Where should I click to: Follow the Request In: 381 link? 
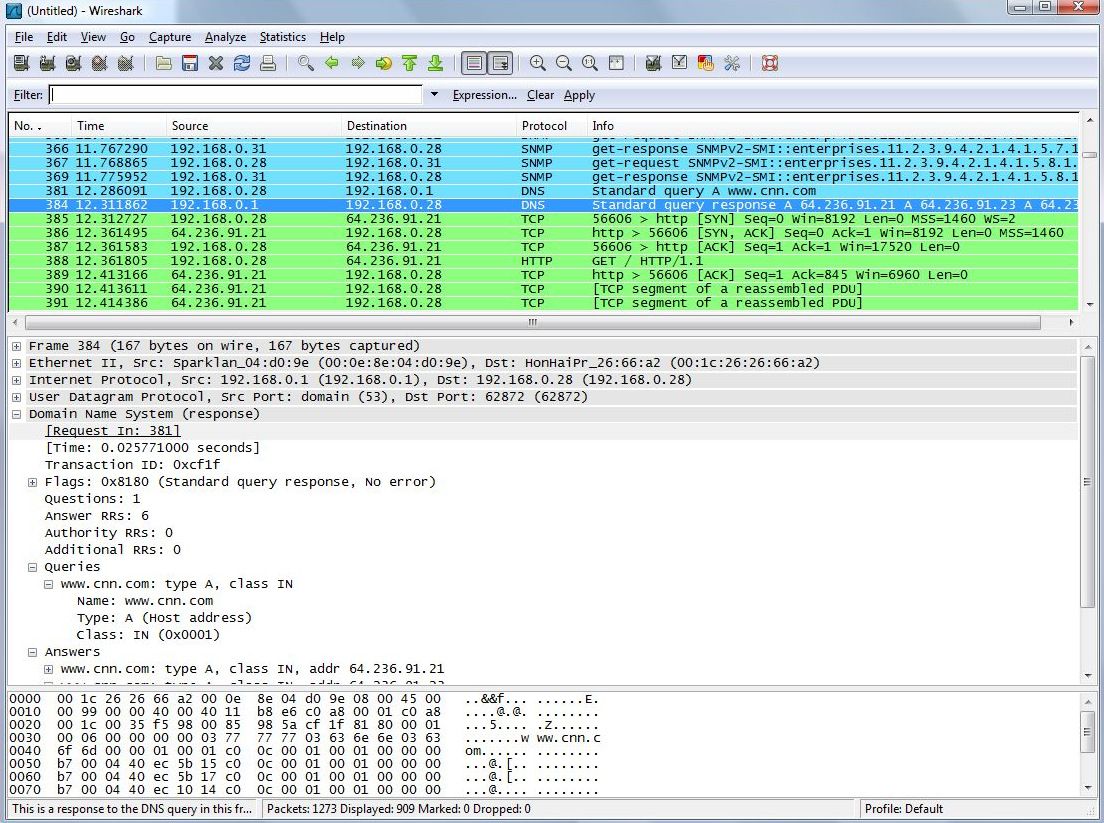point(113,431)
